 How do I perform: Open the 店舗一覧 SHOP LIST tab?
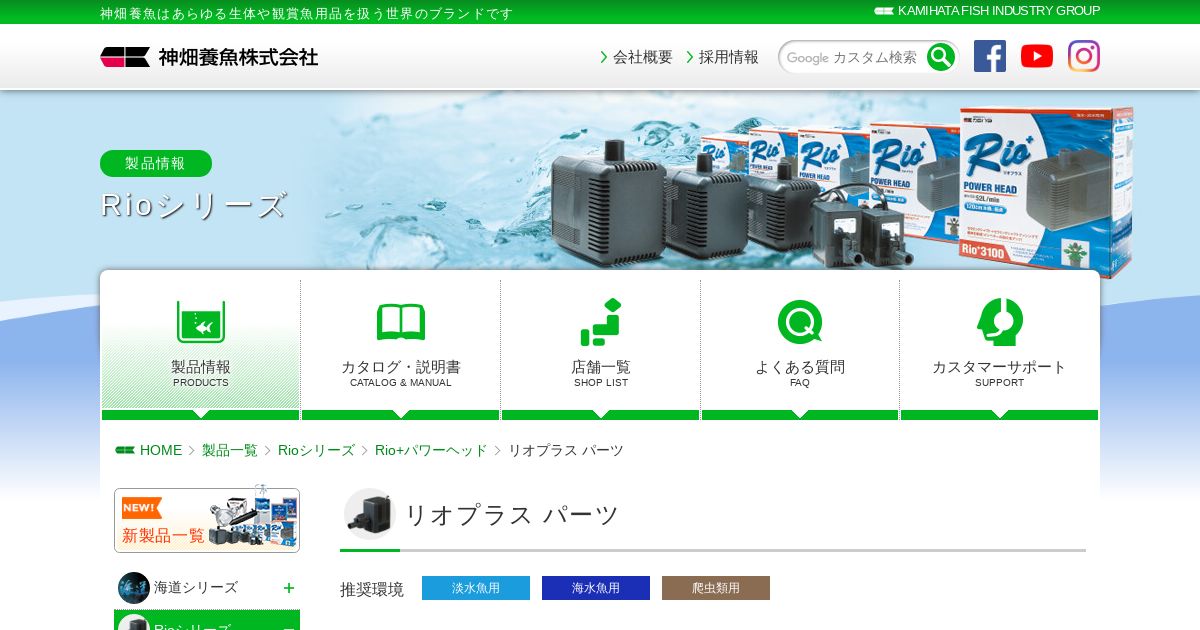pos(601,350)
